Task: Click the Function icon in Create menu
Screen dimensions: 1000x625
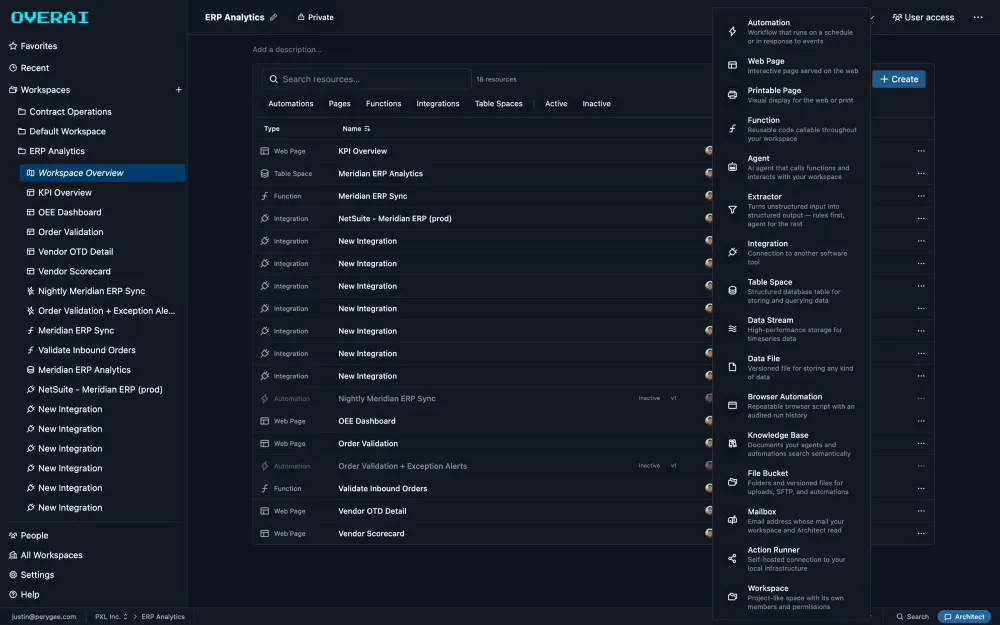Action: pos(732,128)
